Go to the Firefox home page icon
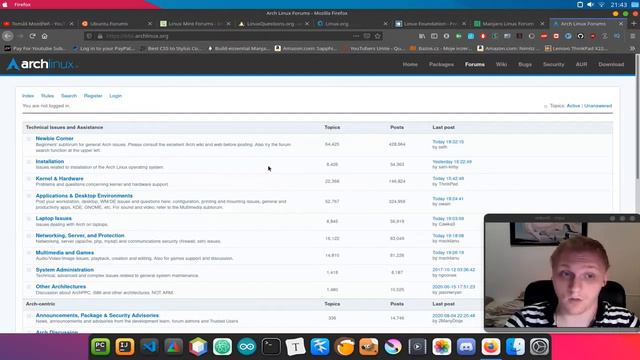Screen dimensions: 640x360 44,36
